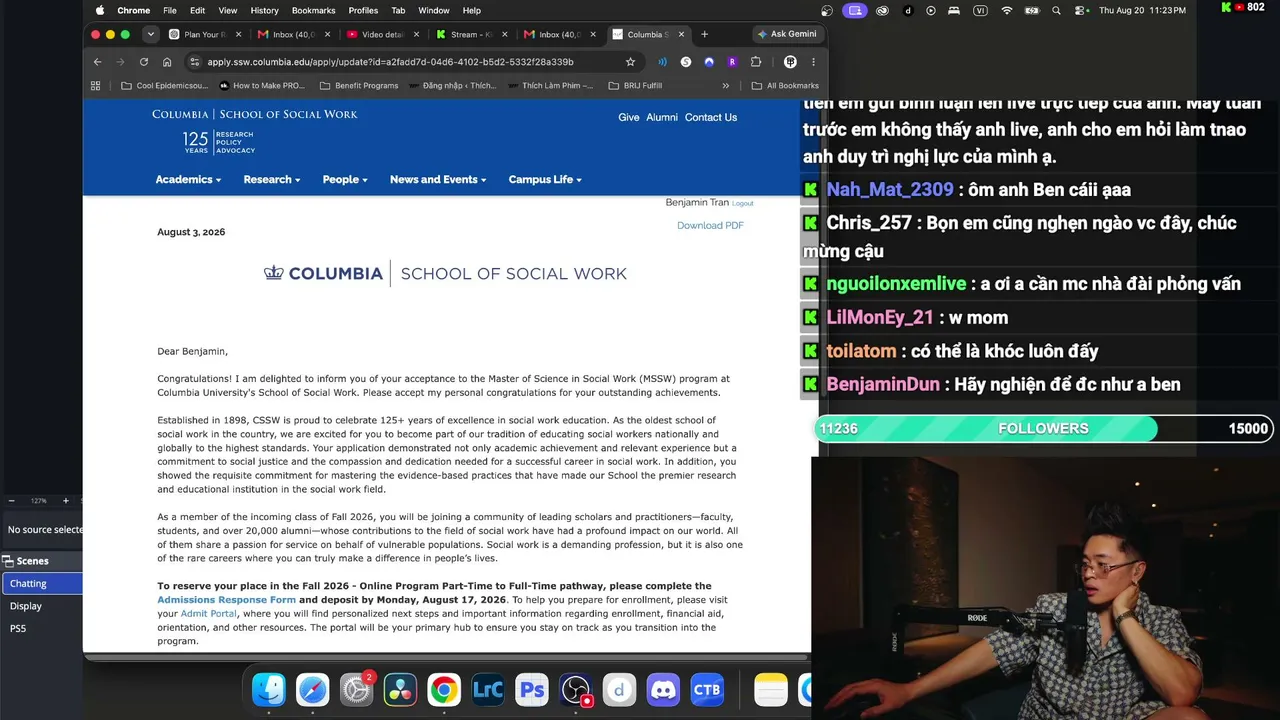Expand the News and Events dropdown
The width and height of the screenshot is (1280, 720).
coord(438,180)
